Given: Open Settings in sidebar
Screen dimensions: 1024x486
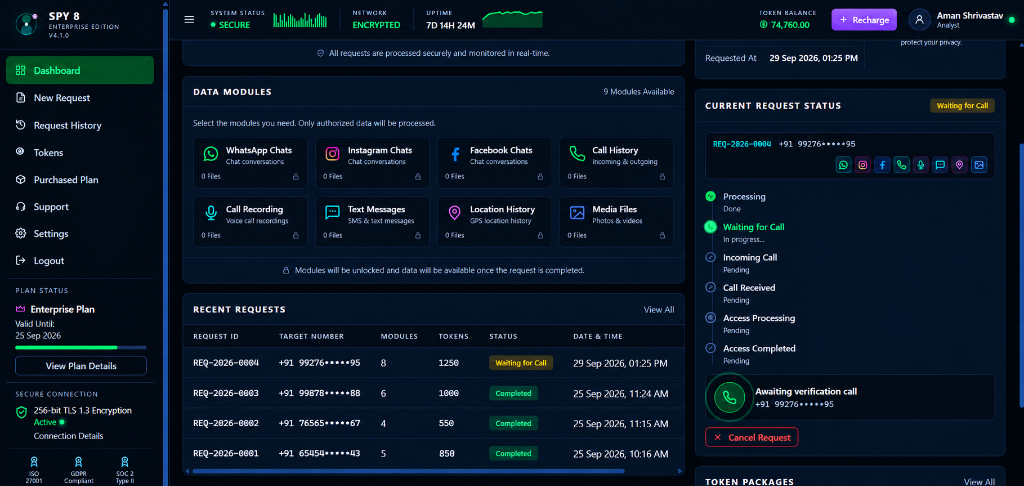Looking at the screenshot, I should click(80, 234).
